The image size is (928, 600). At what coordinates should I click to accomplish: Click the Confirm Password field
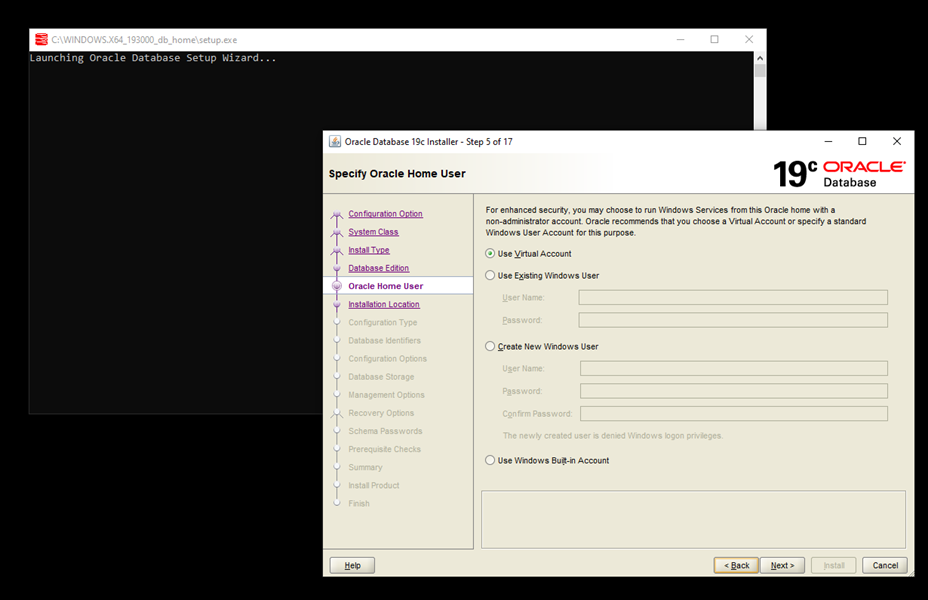click(x=734, y=413)
